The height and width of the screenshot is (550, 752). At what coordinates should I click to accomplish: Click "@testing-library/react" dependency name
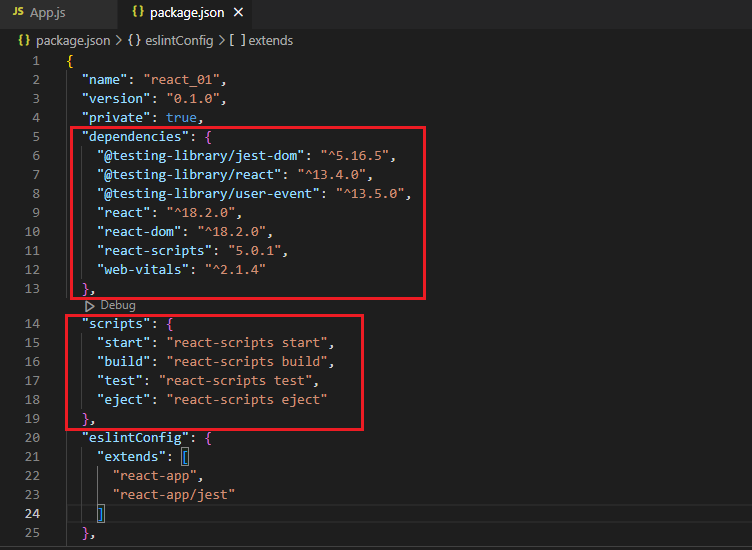click(189, 175)
